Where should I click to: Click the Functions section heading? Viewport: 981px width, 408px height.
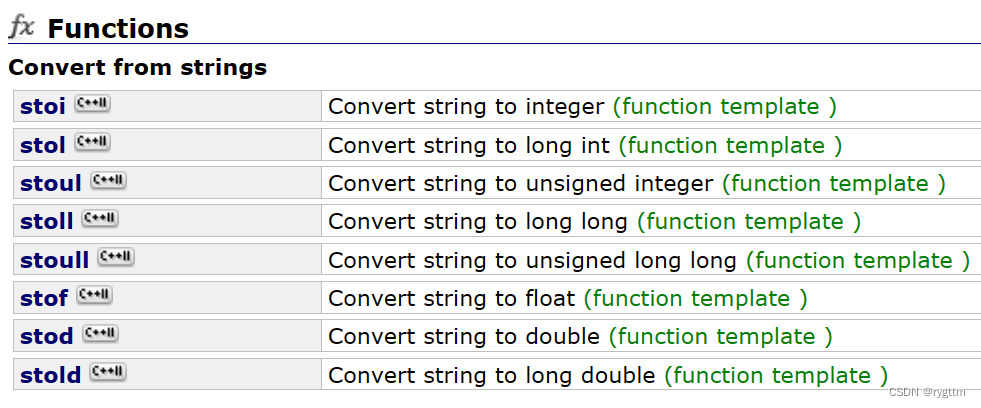pyautogui.click(x=118, y=29)
